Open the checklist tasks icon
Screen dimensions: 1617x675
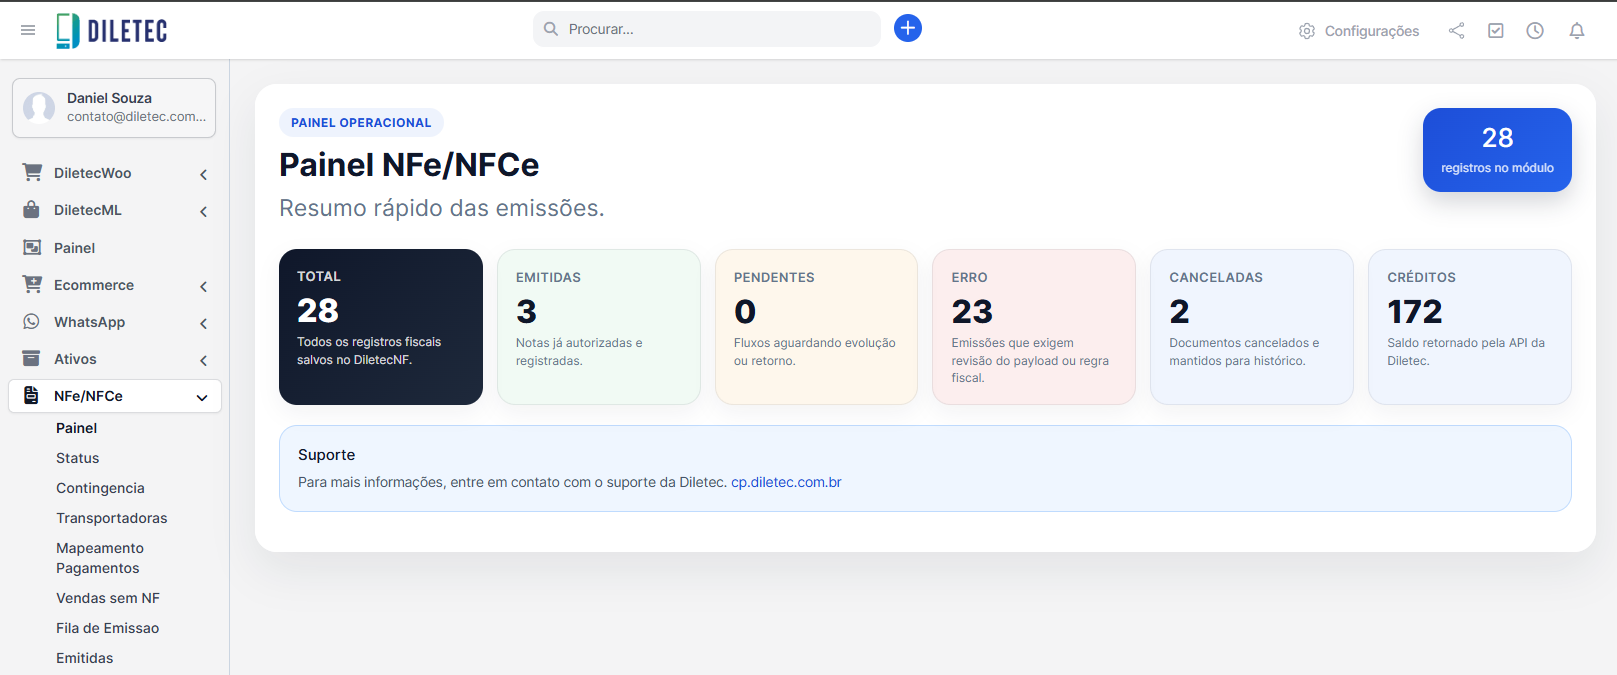pyautogui.click(x=1496, y=31)
